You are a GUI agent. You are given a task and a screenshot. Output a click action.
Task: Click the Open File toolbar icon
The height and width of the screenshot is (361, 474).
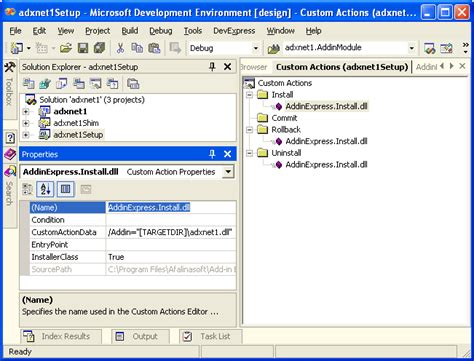pyautogui.click(x=66, y=48)
